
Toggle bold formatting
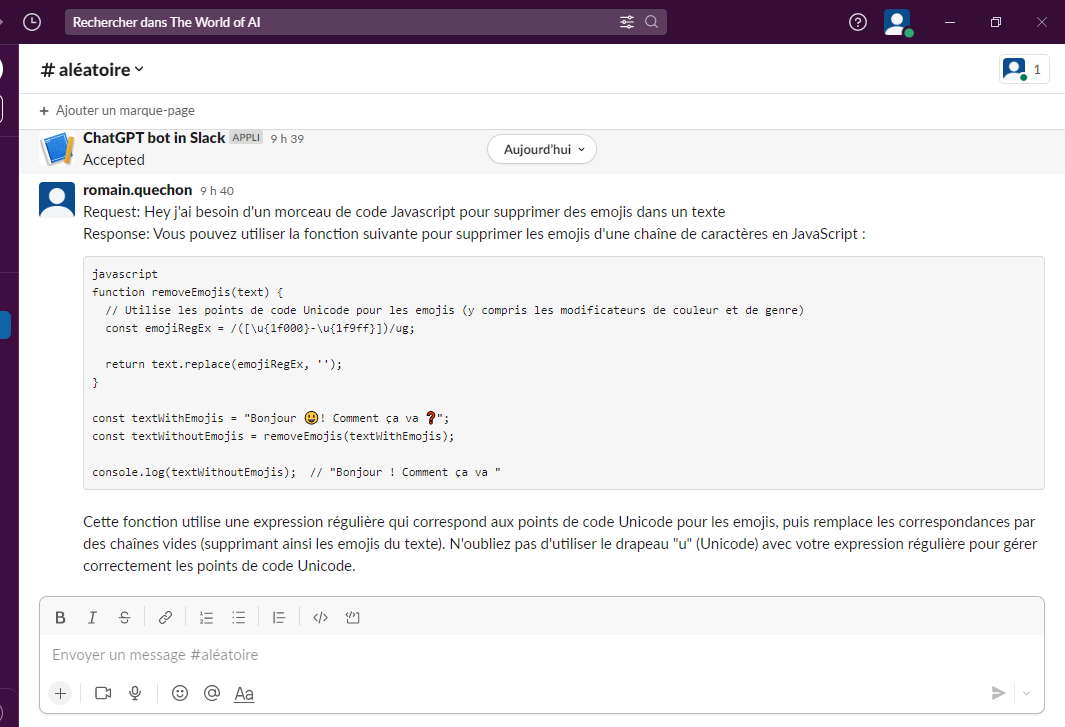coord(60,617)
